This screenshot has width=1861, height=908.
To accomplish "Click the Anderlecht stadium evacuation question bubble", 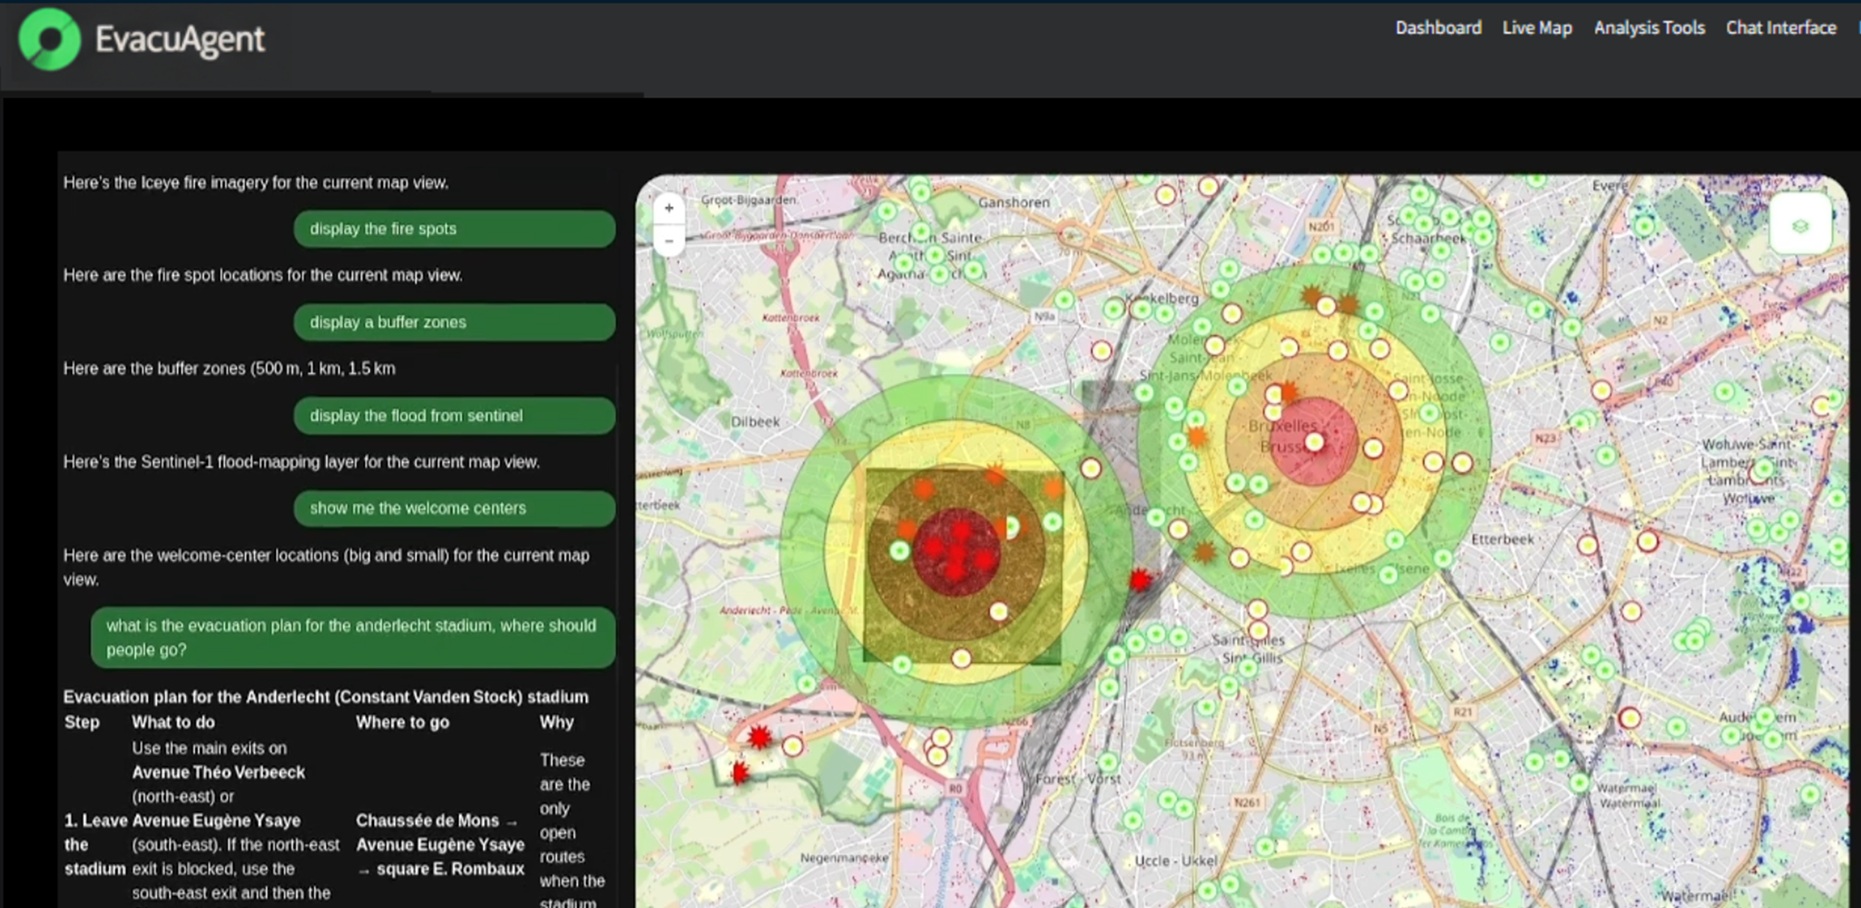I will (x=353, y=637).
